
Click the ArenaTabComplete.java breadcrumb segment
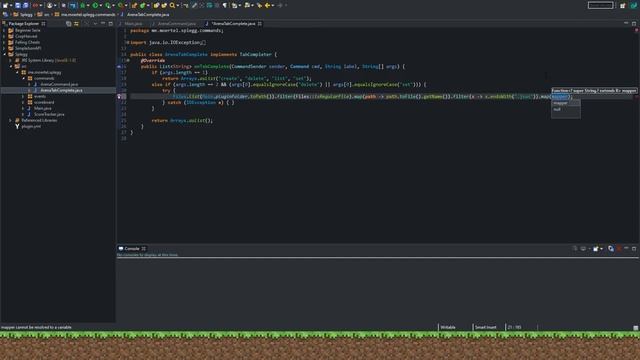tap(145, 14)
